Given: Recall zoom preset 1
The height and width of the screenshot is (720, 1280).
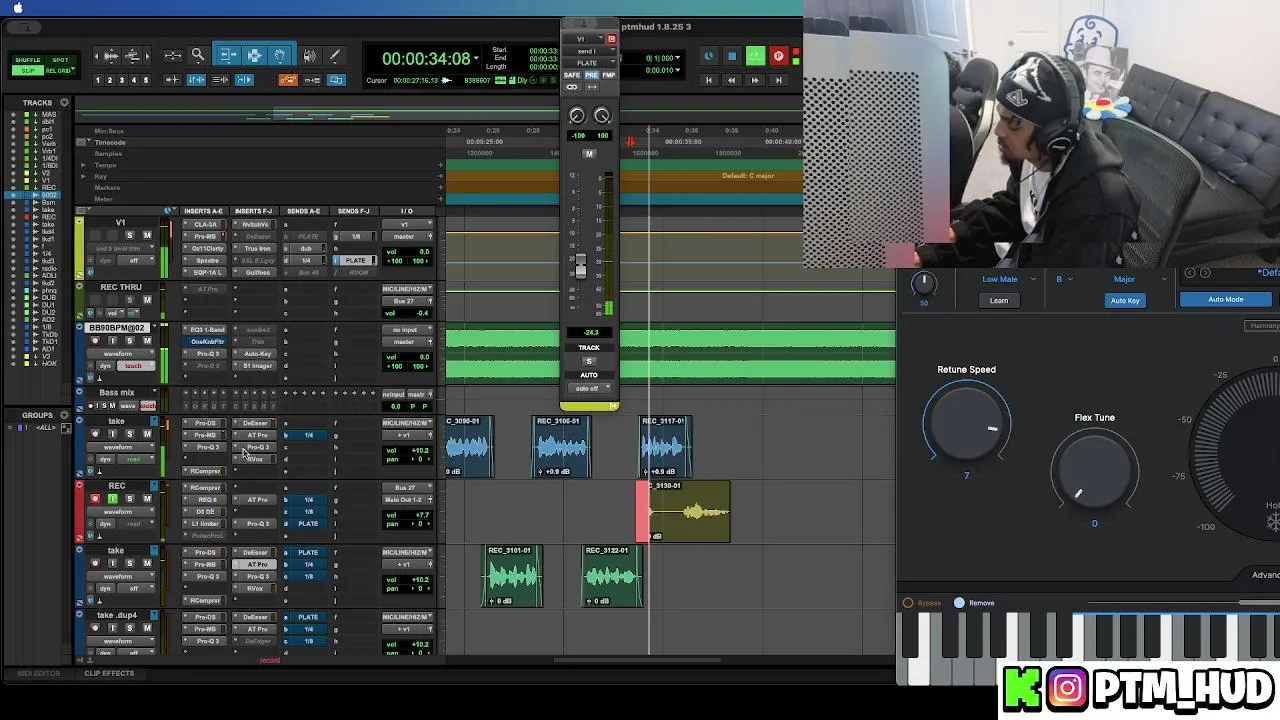Looking at the screenshot, I should [x=98, y=80].
